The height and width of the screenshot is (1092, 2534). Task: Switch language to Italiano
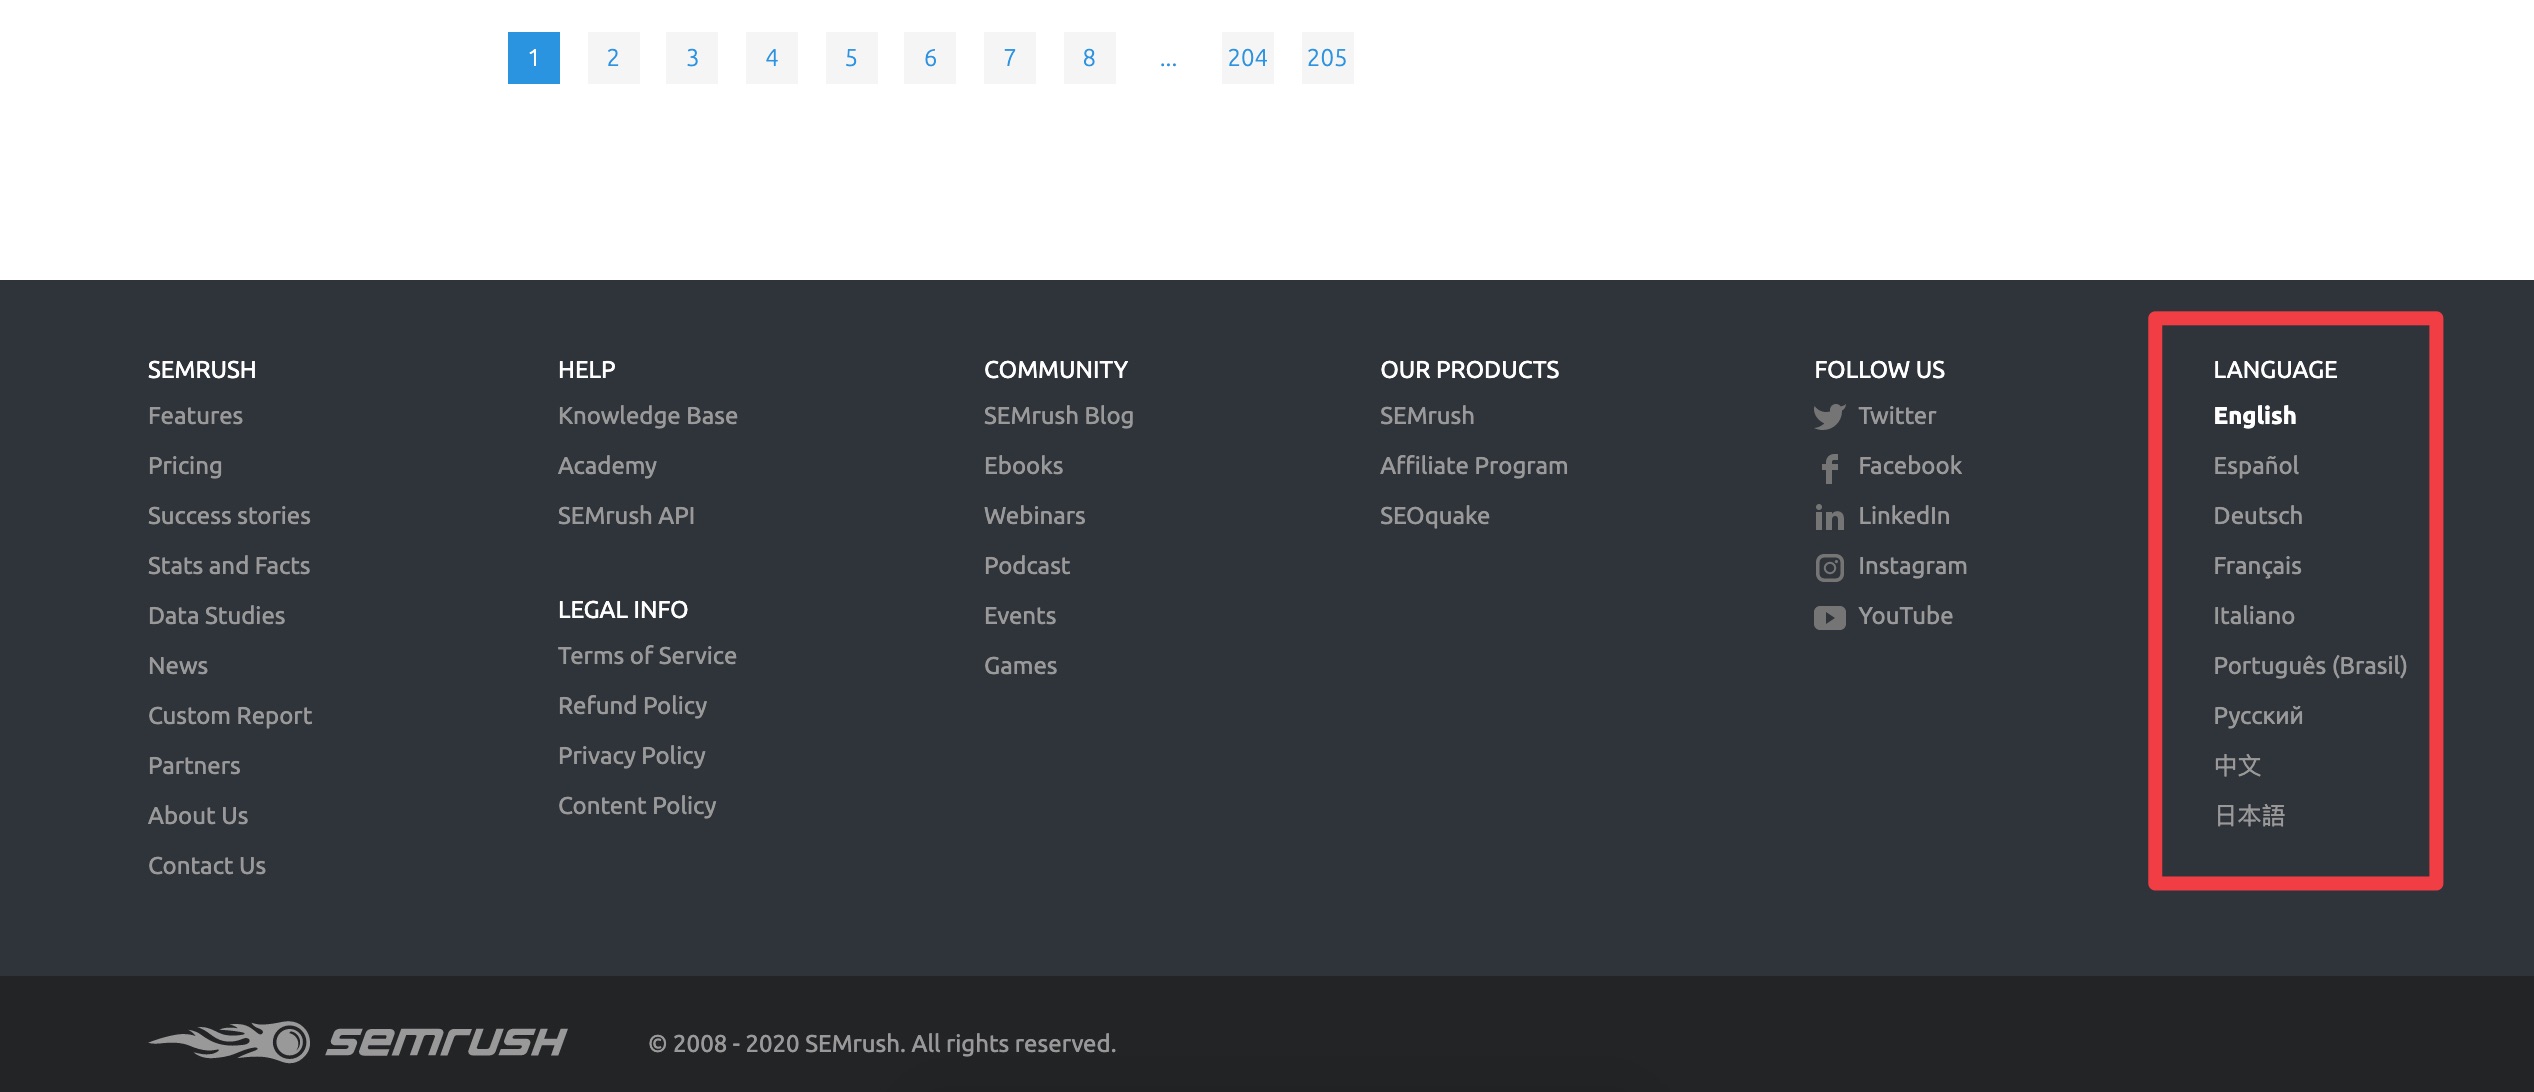pos(2253,616)
